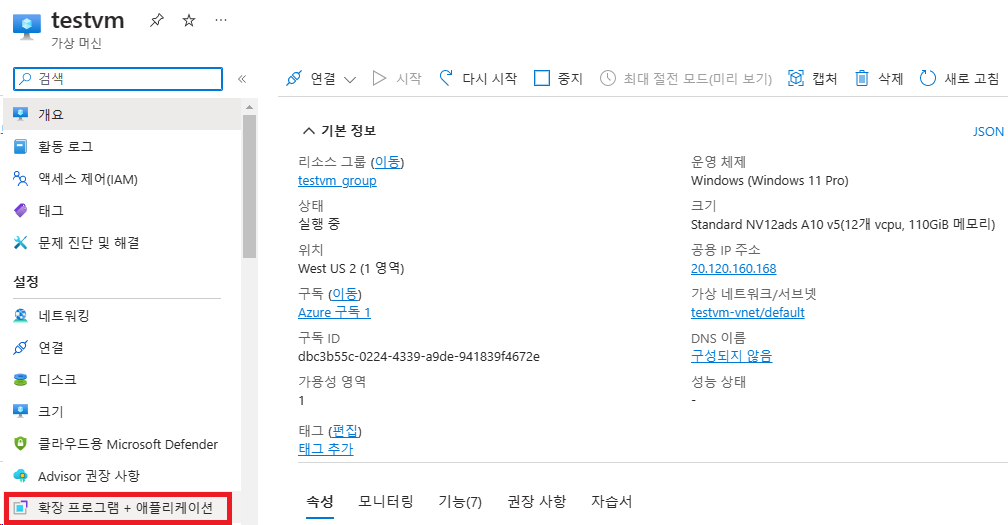
Task: Click the Microsoft Defender shield icon
Action: 21,443
